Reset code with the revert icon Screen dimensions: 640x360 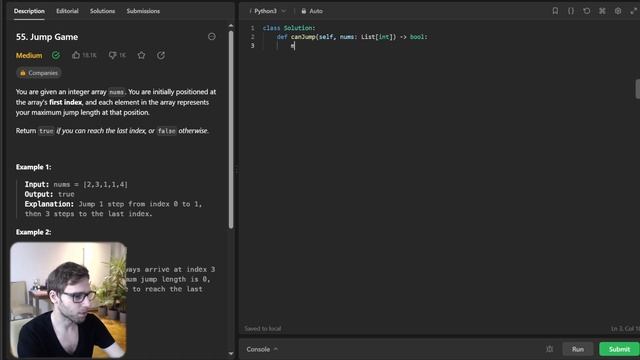point(587,11)
